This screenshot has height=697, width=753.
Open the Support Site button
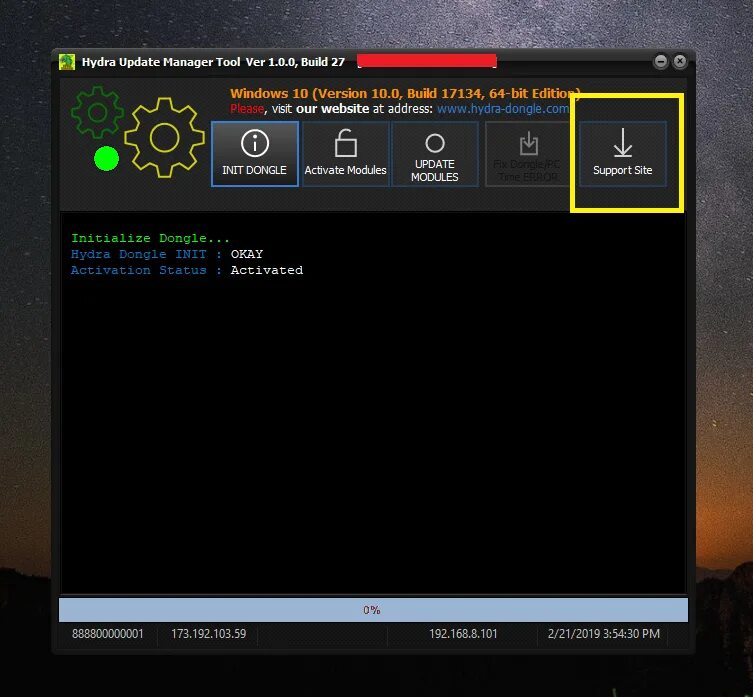[x=622, y=154]
